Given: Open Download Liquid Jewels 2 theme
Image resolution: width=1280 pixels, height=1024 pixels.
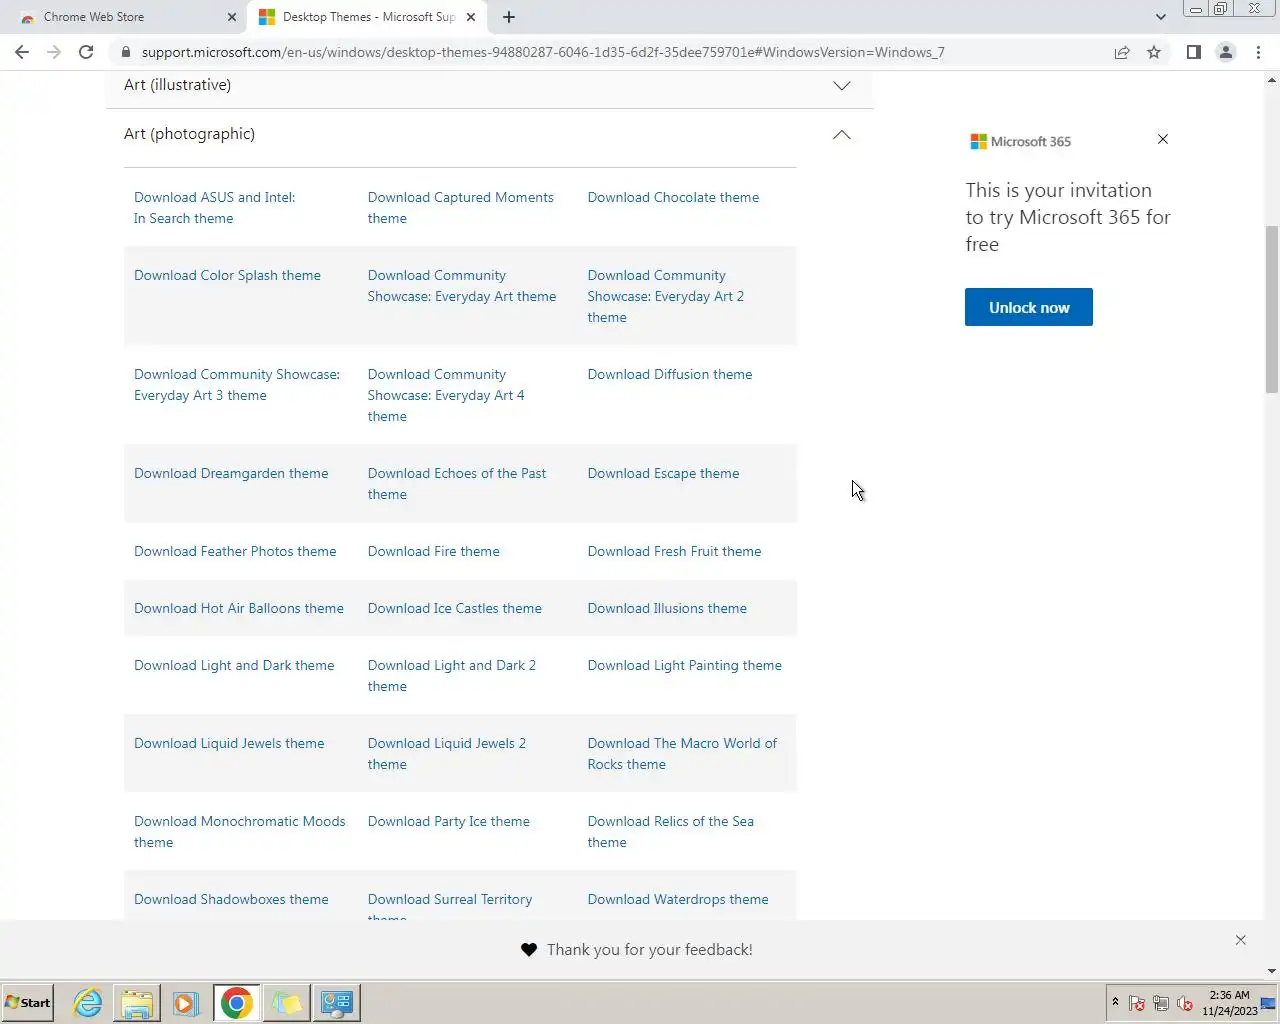Looking at the screenshot, I should (x=446, y=754).
